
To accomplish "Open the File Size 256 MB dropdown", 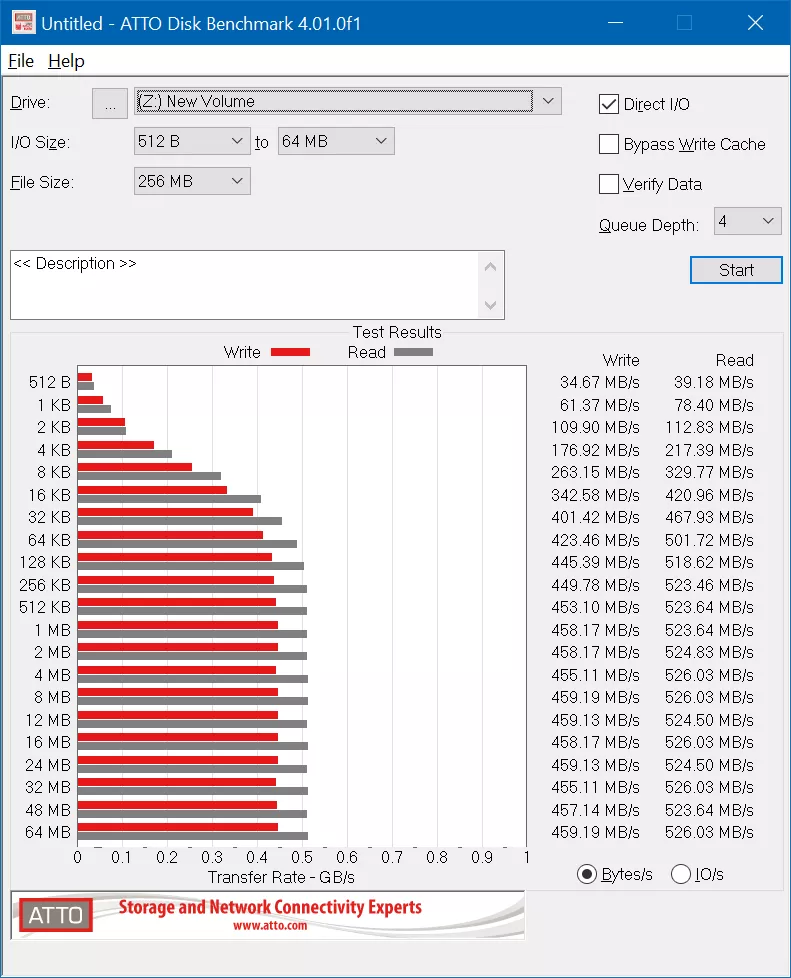I will pos(192,181).
